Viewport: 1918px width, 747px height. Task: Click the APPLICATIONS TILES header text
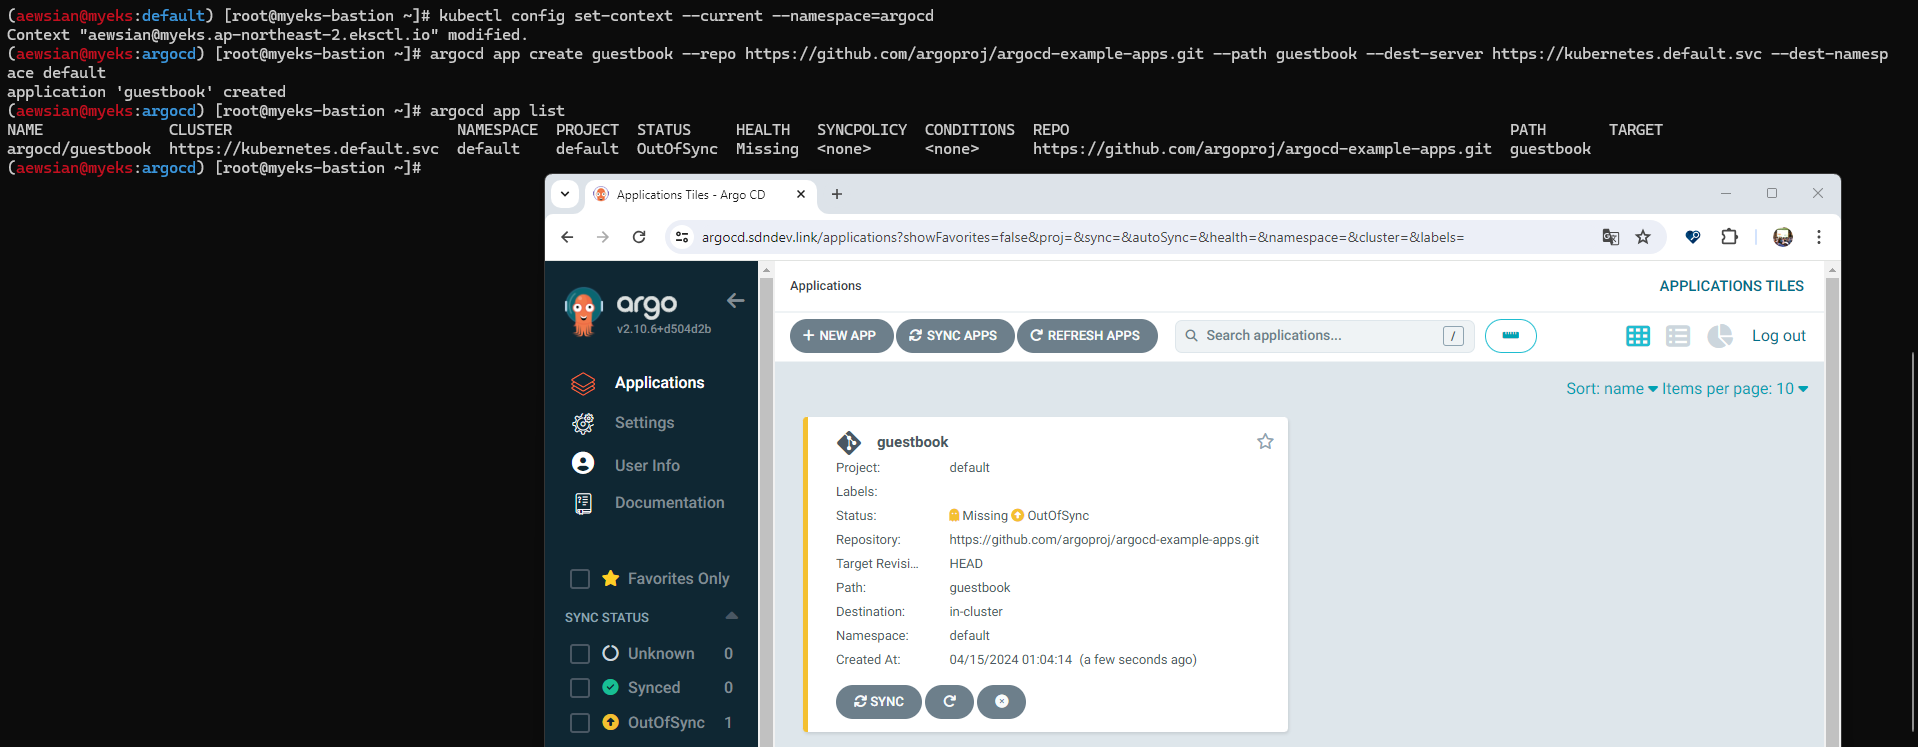tap(1731, 286)
